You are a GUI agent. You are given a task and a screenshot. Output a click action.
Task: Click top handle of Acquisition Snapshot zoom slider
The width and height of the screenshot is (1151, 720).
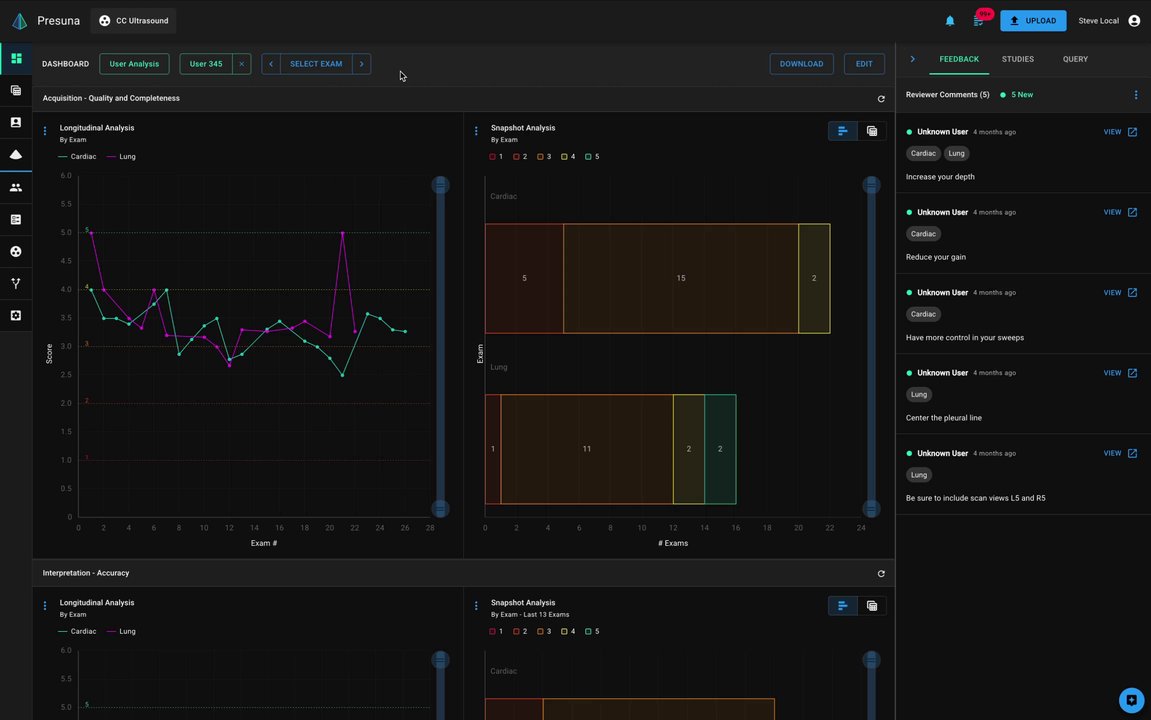click(871, 185)
